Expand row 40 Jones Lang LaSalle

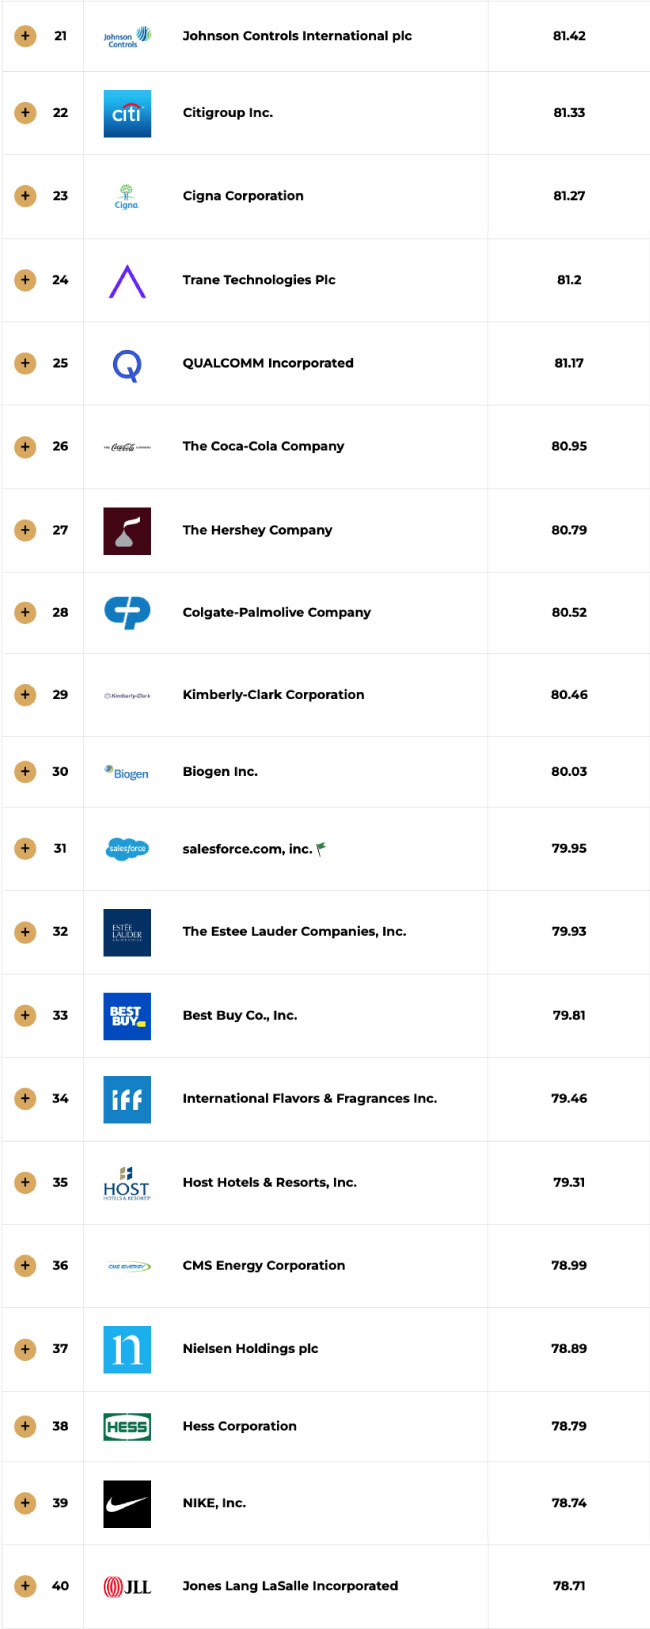[25, 1586]
